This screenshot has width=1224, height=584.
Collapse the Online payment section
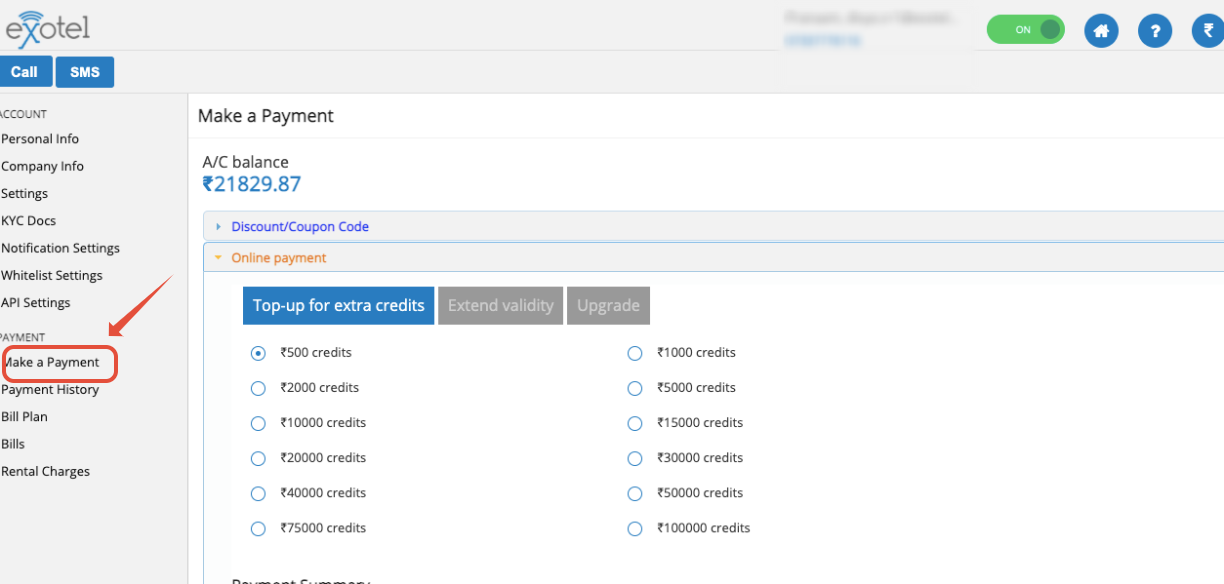[713, 258]
